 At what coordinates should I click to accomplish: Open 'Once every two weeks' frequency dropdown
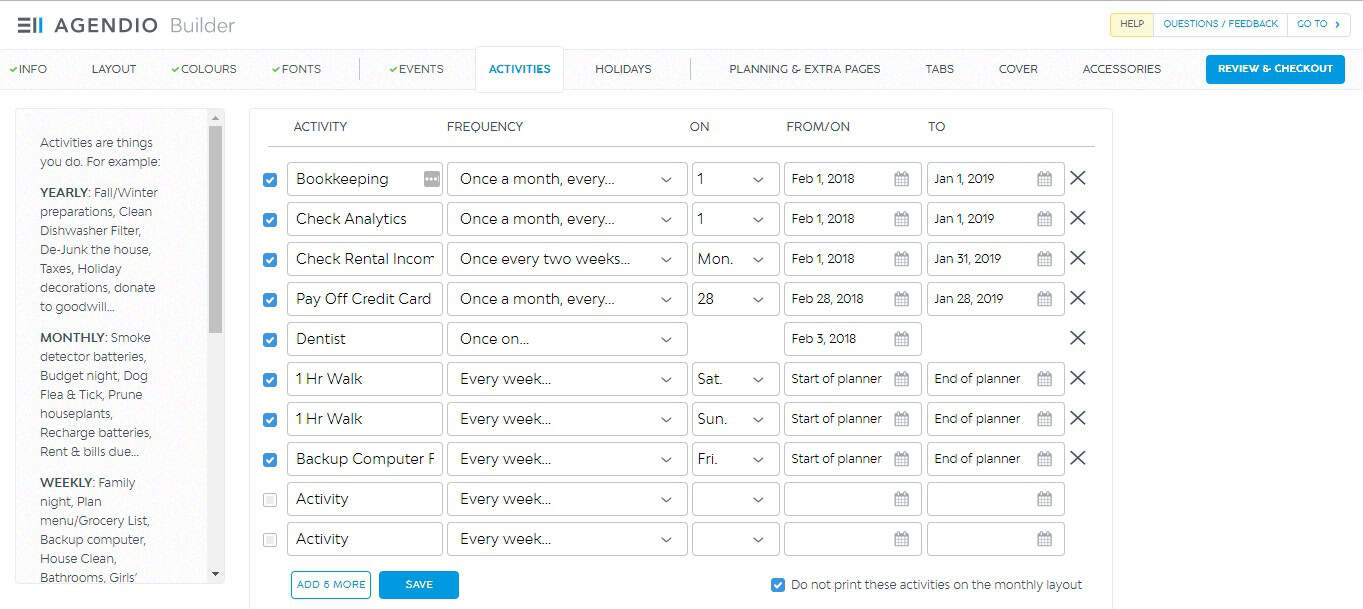[567, 259]
